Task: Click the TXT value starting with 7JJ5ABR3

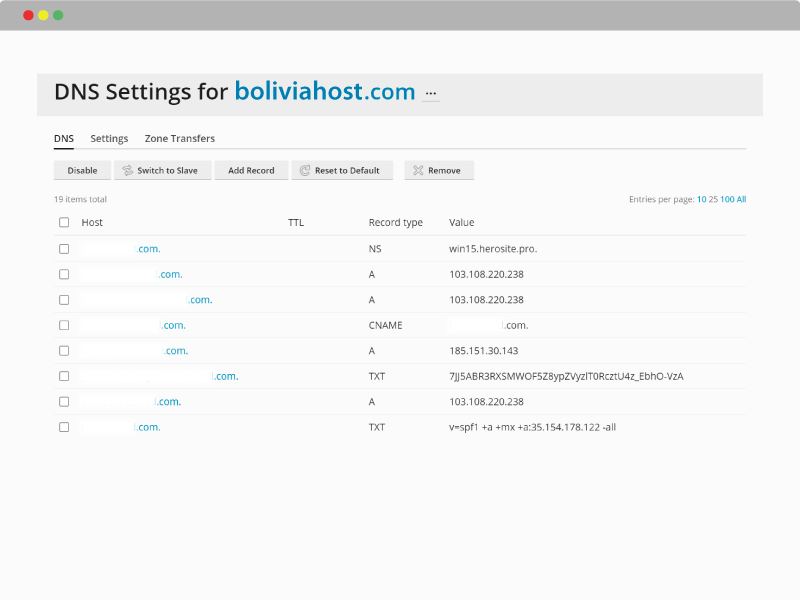Action: pyautogui.click(x=566, y=377)
